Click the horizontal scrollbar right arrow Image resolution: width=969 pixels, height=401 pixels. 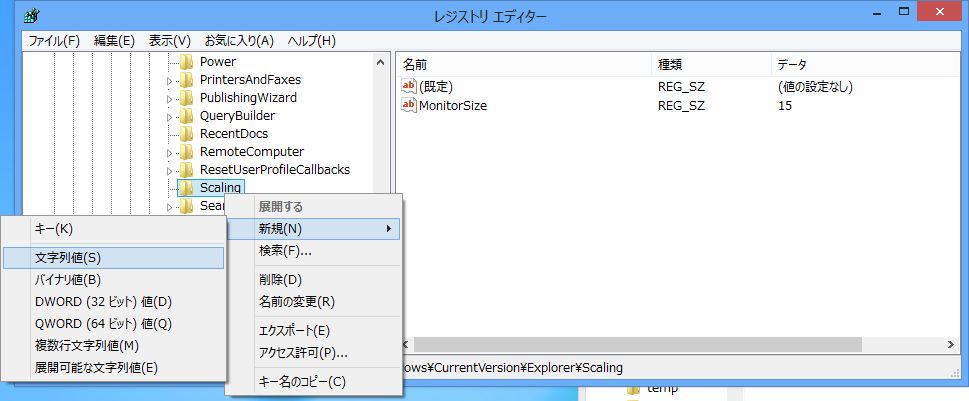951,344
